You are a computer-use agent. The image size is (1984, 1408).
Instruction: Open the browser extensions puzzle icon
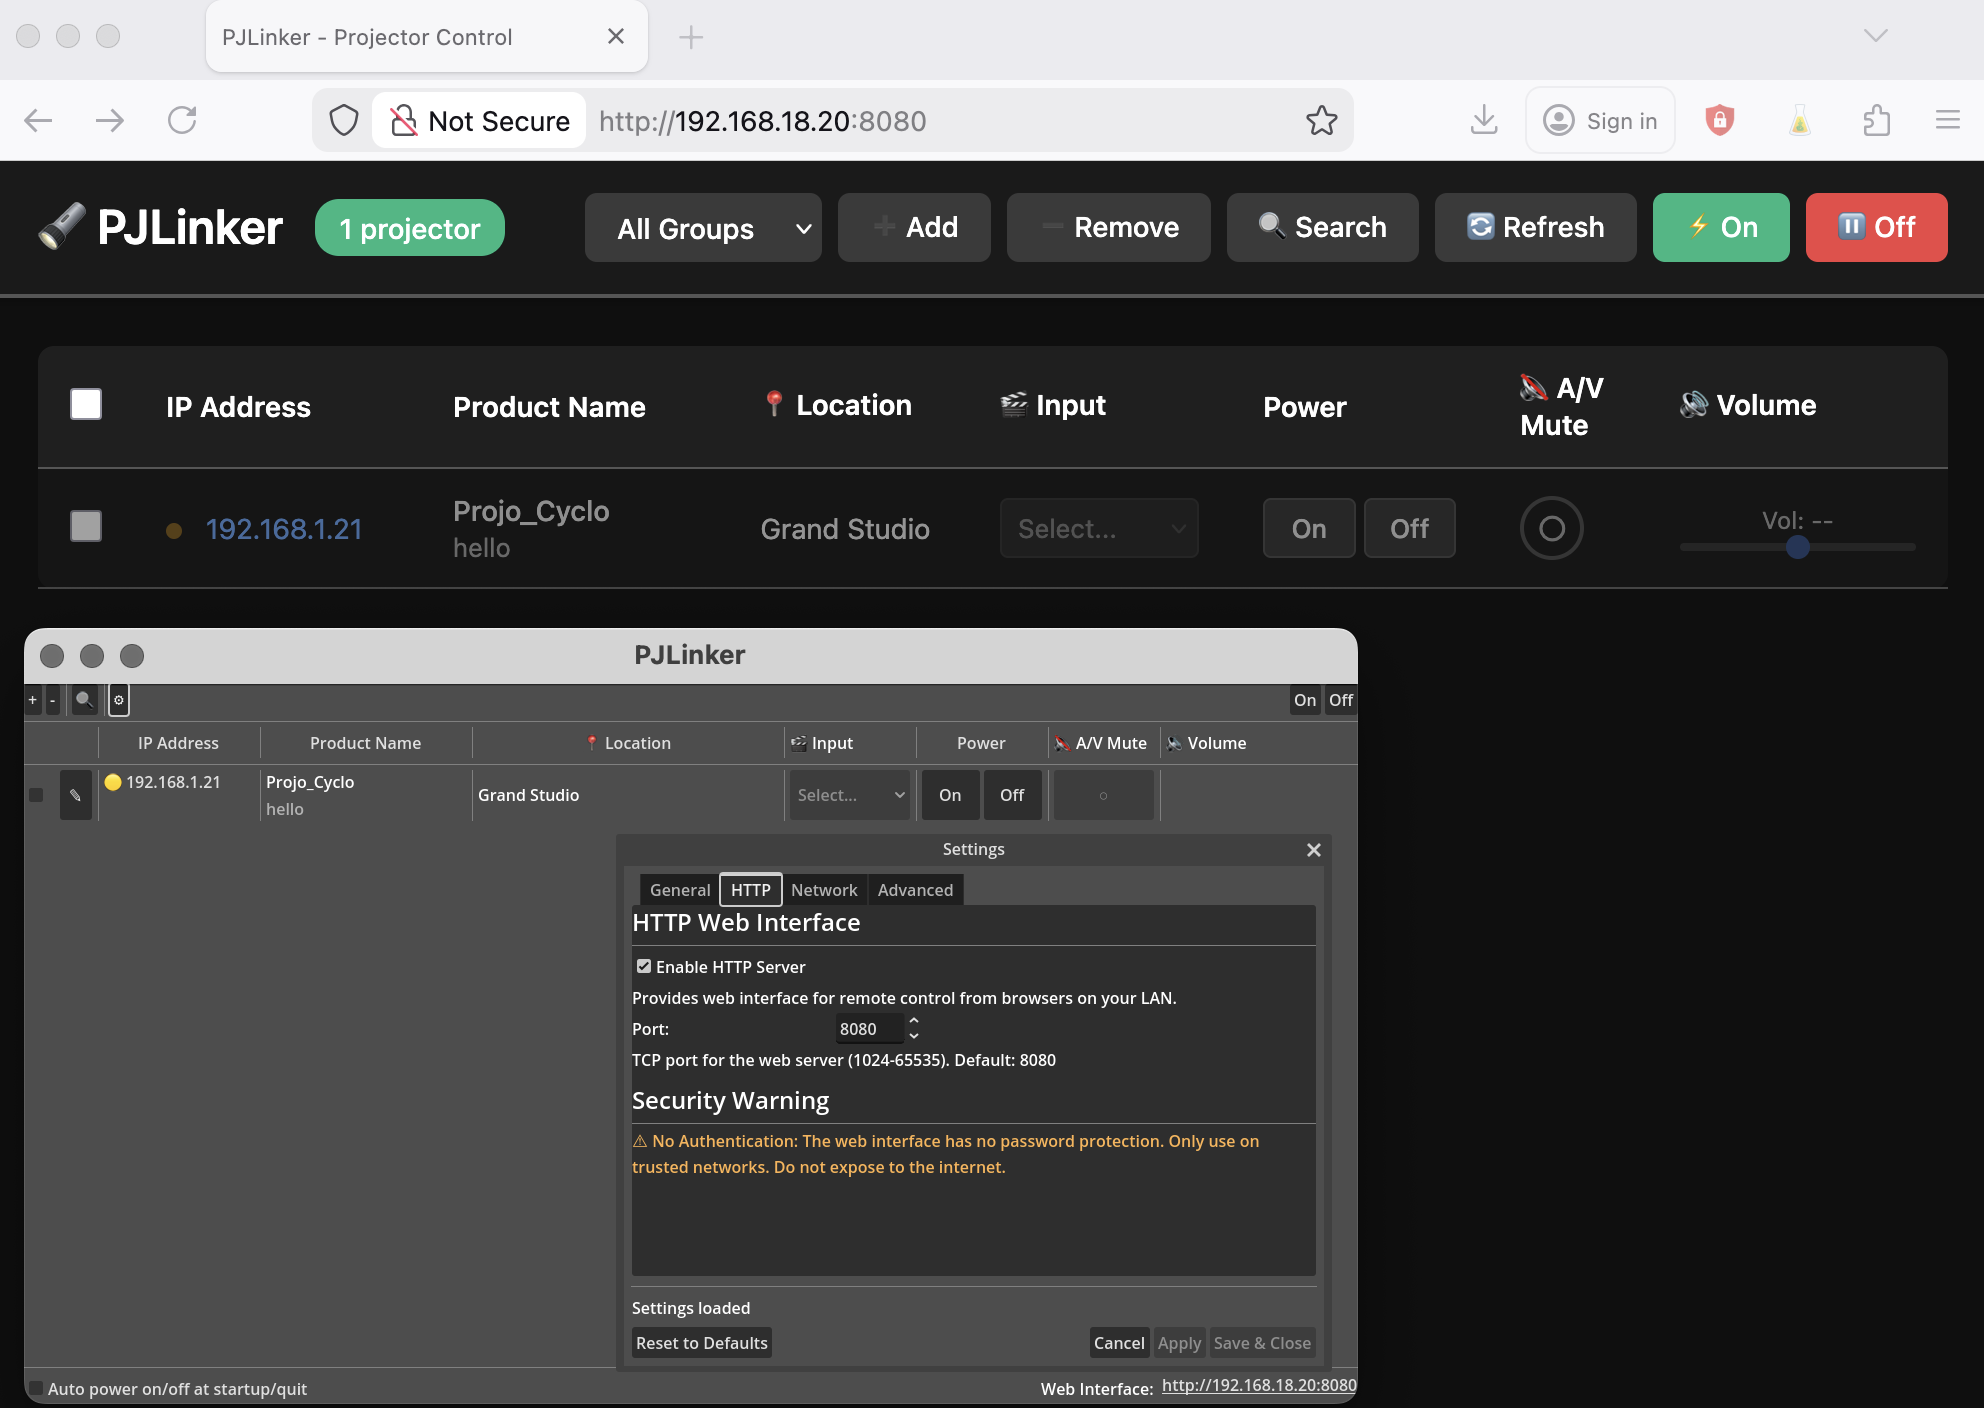[1876, 121]
